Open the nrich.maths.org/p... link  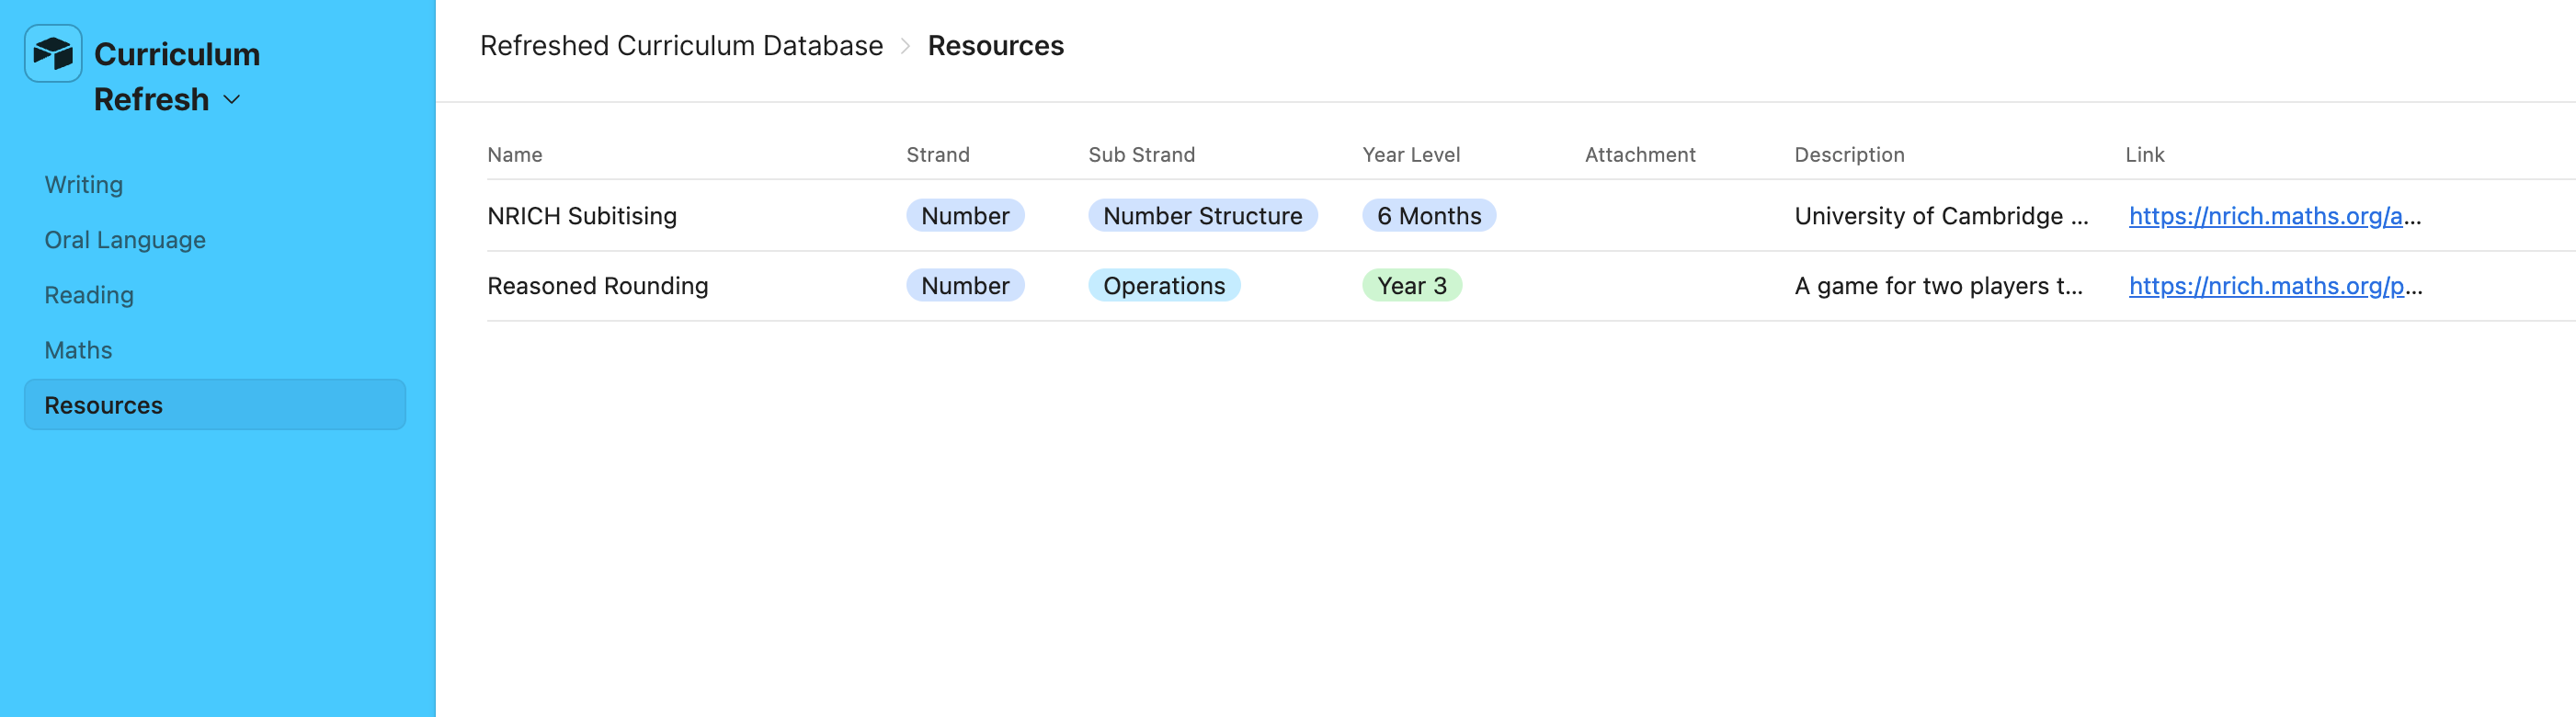click(2275, 286)
